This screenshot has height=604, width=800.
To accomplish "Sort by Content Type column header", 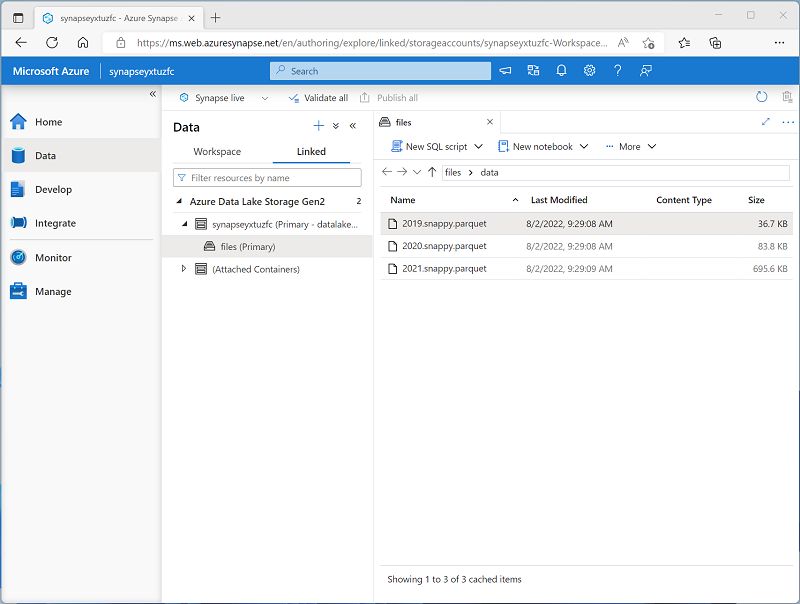I will pyautogui.click(x=684, y=200).
